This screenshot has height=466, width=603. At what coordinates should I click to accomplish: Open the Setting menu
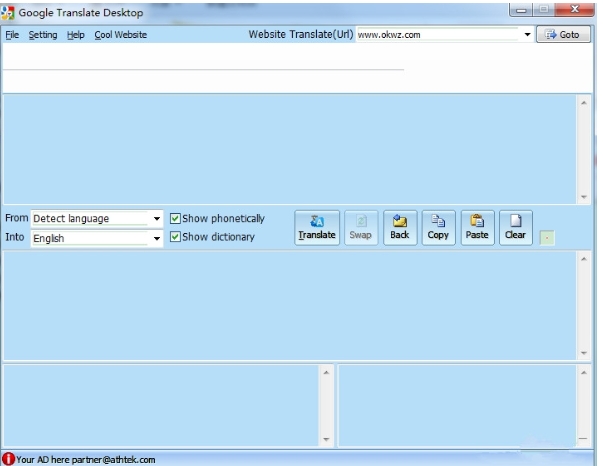coord(43,35)
